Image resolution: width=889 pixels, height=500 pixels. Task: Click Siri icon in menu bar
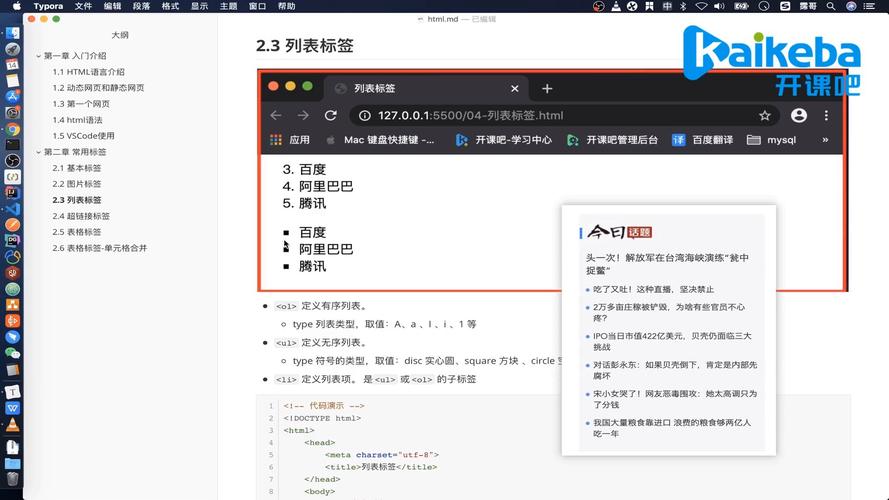pyautogui.click(x=851, y=6)
